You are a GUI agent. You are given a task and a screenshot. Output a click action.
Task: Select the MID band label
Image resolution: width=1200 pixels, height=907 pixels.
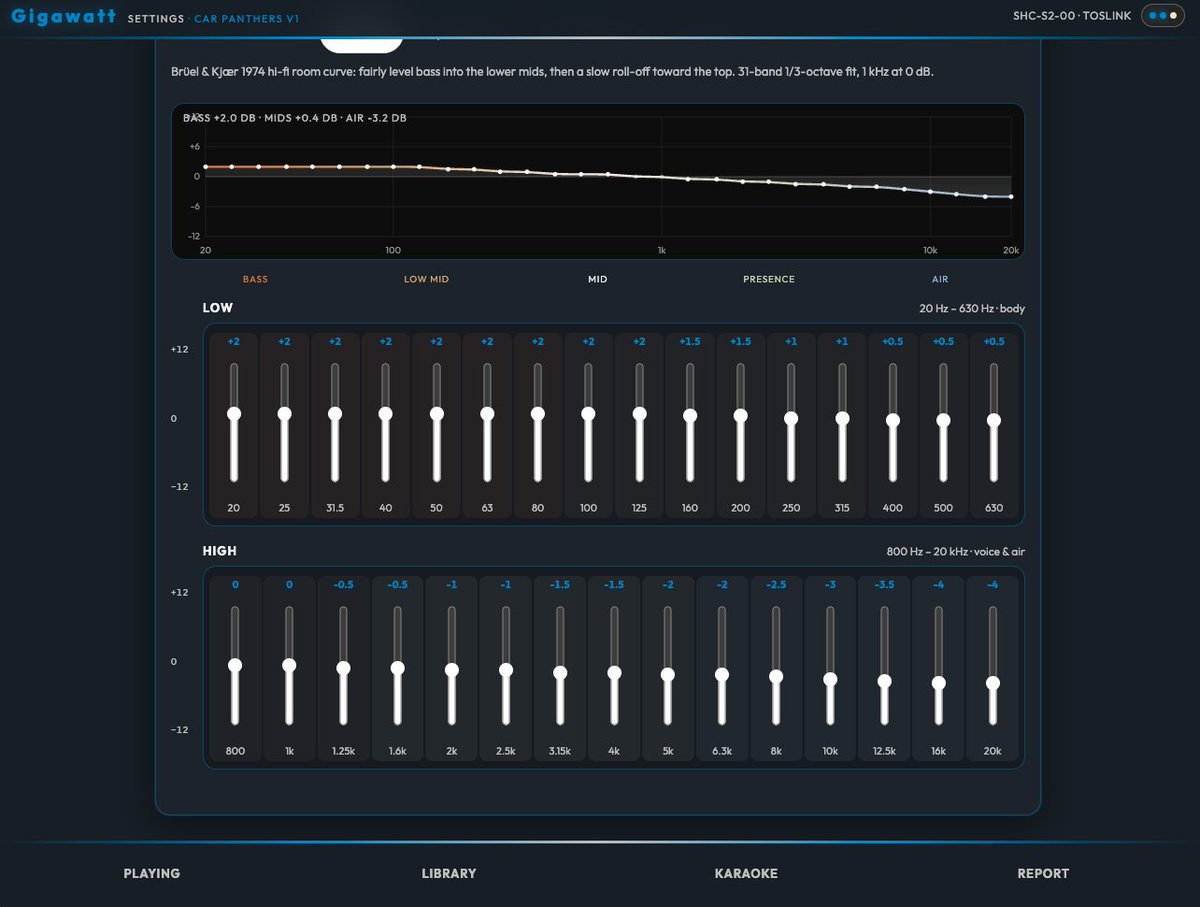(x=597, y=279)
